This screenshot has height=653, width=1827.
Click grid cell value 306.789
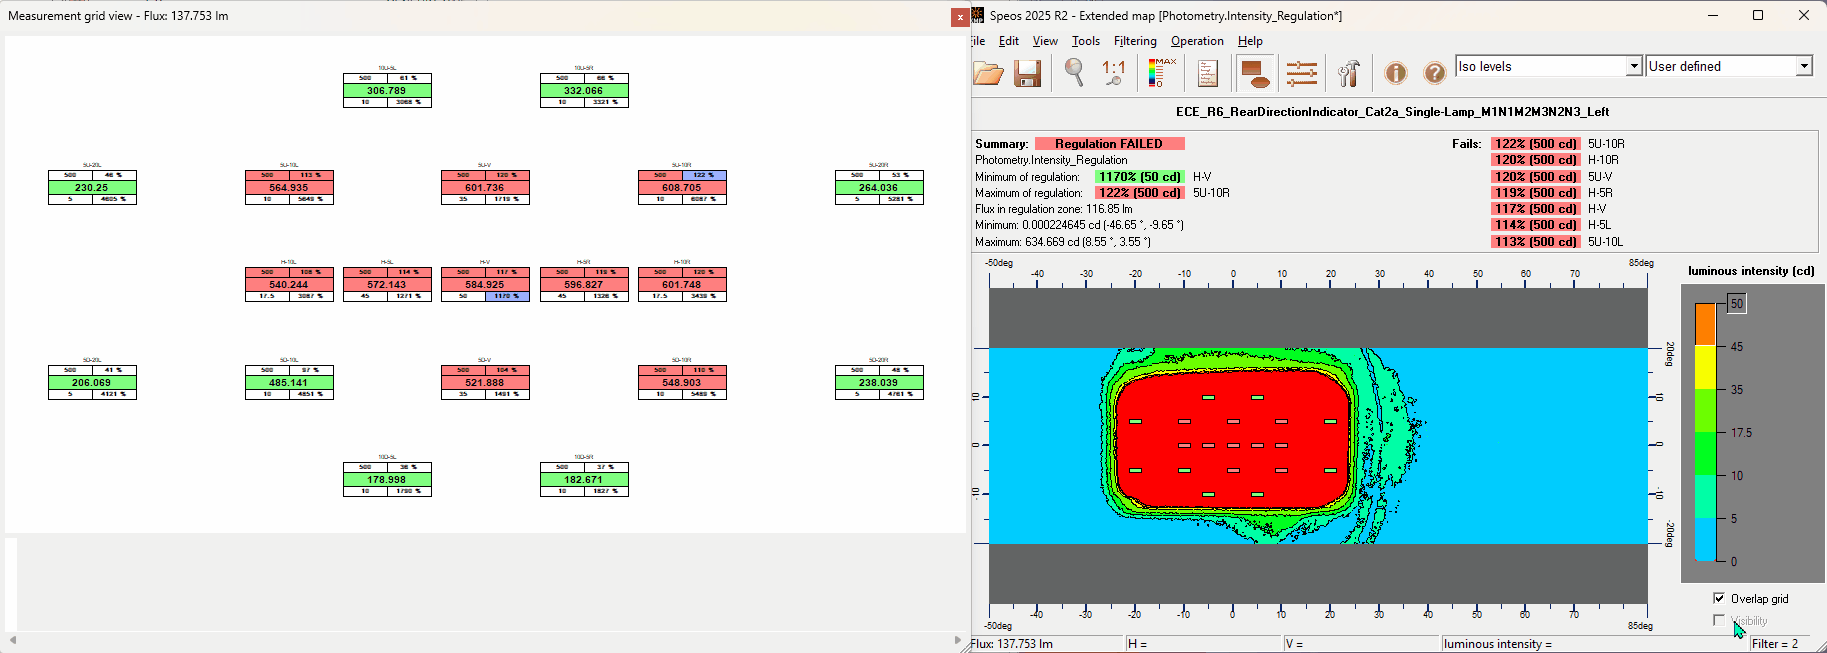pyautogui.click(x=387, y=90)
